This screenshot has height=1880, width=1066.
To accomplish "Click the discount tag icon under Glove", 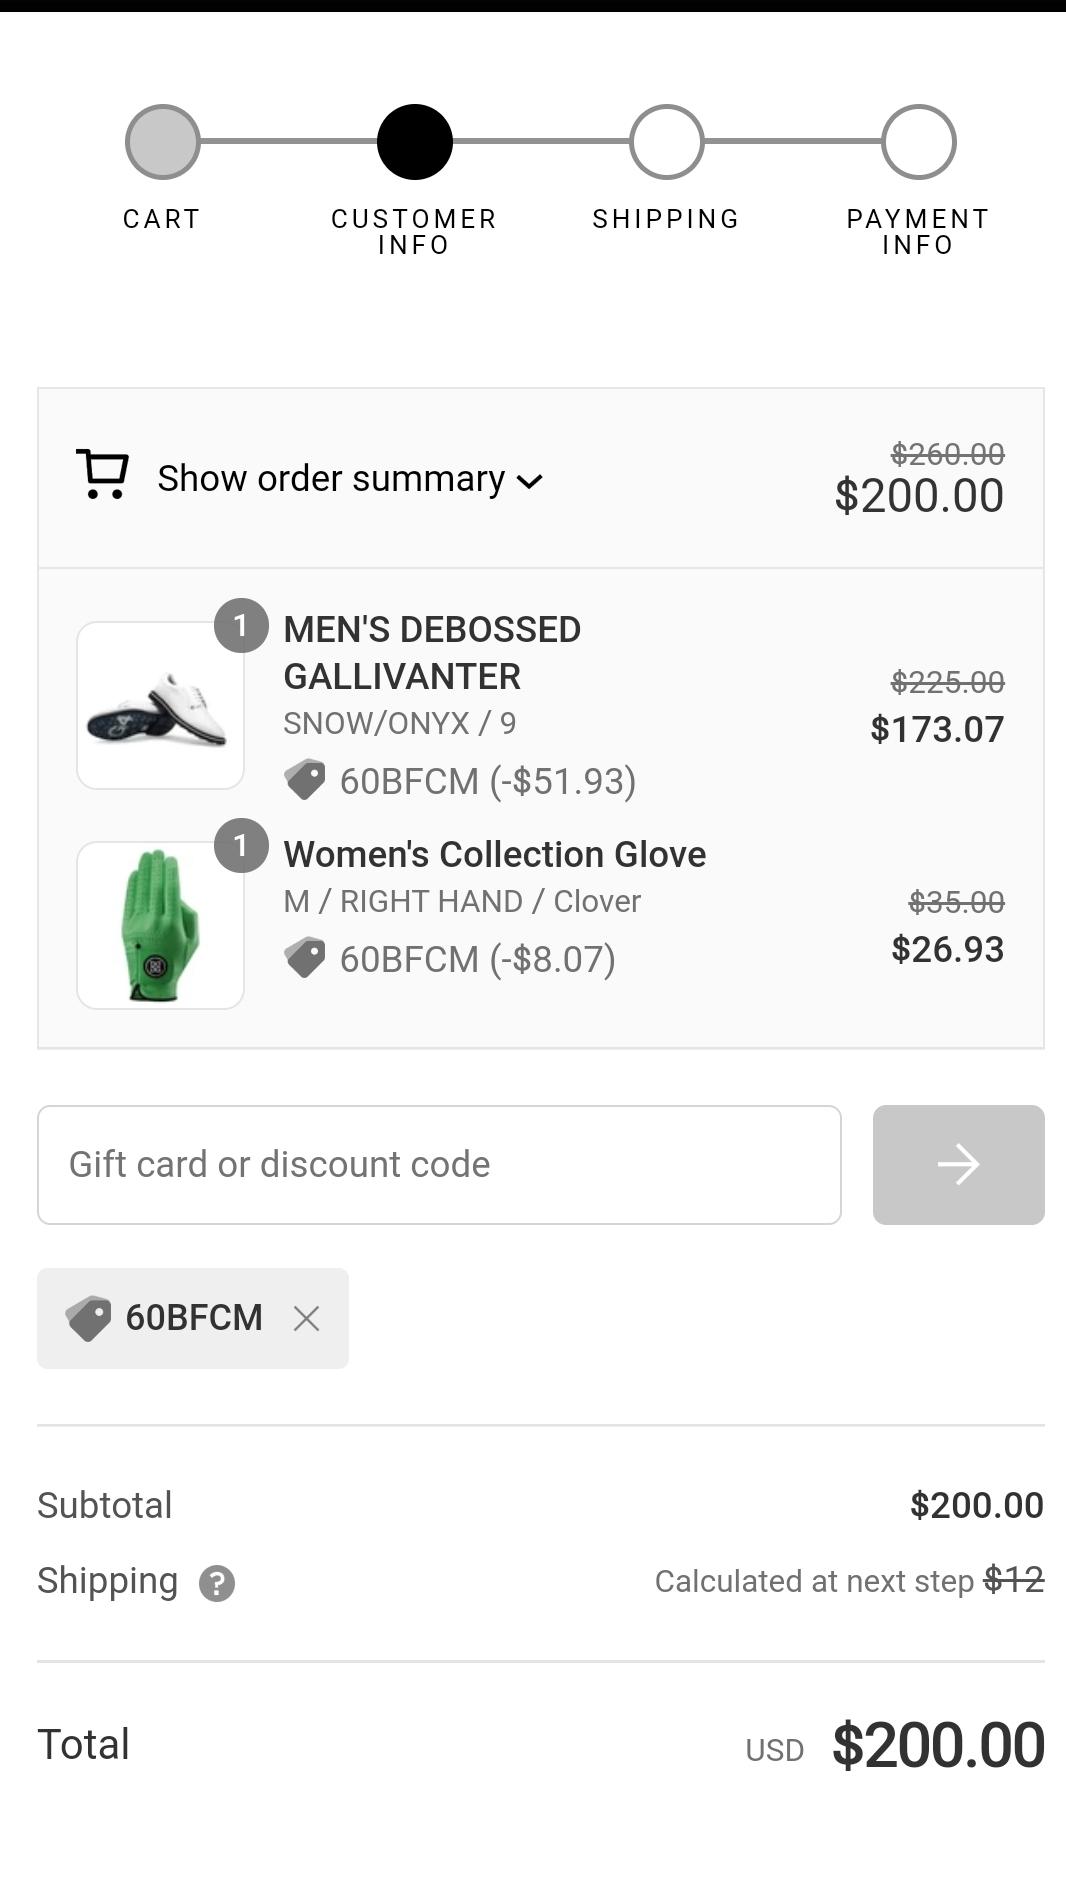I will (x=305, y=958).
